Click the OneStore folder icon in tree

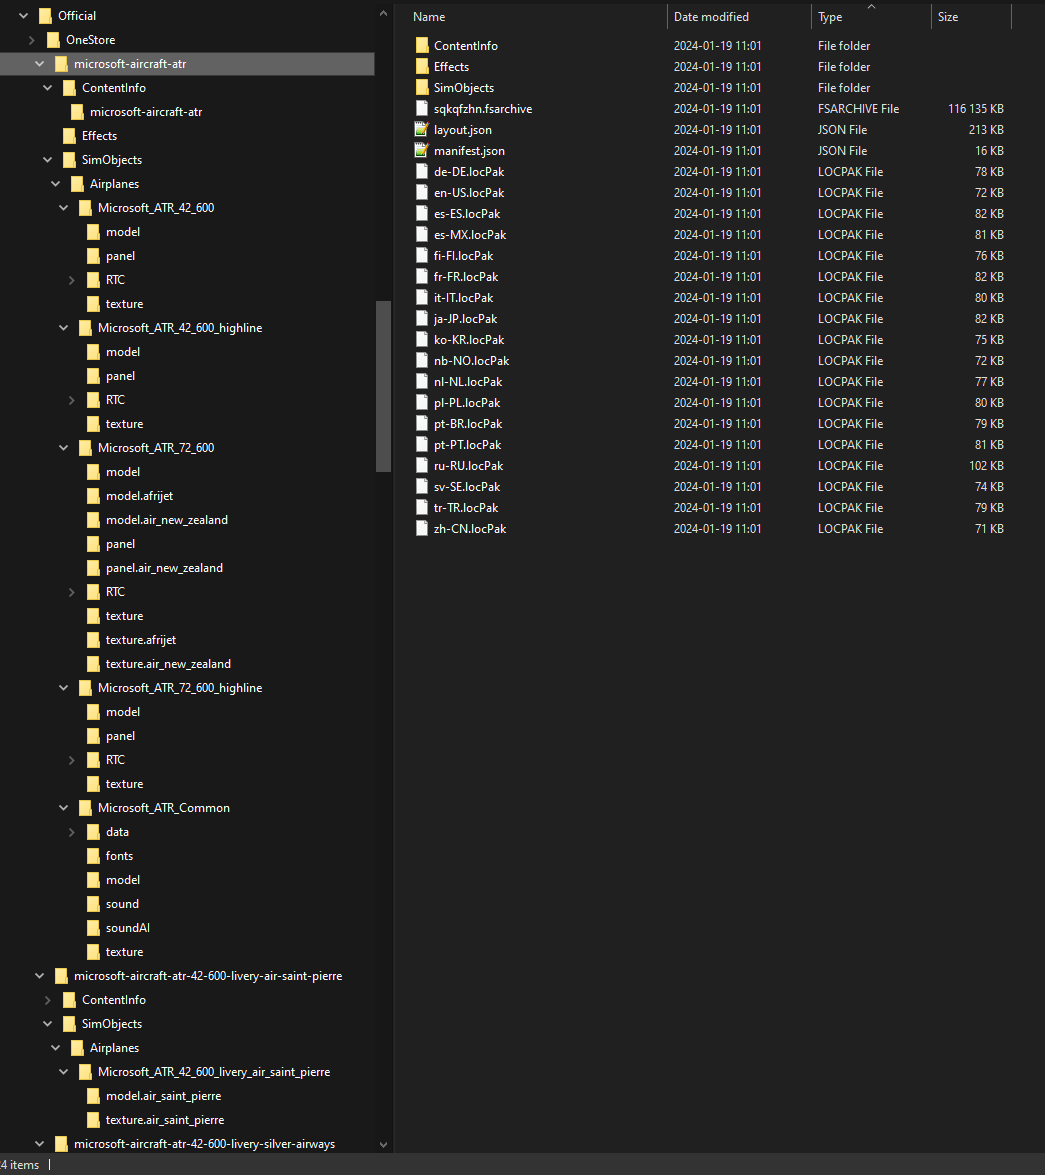pos(53,40)
